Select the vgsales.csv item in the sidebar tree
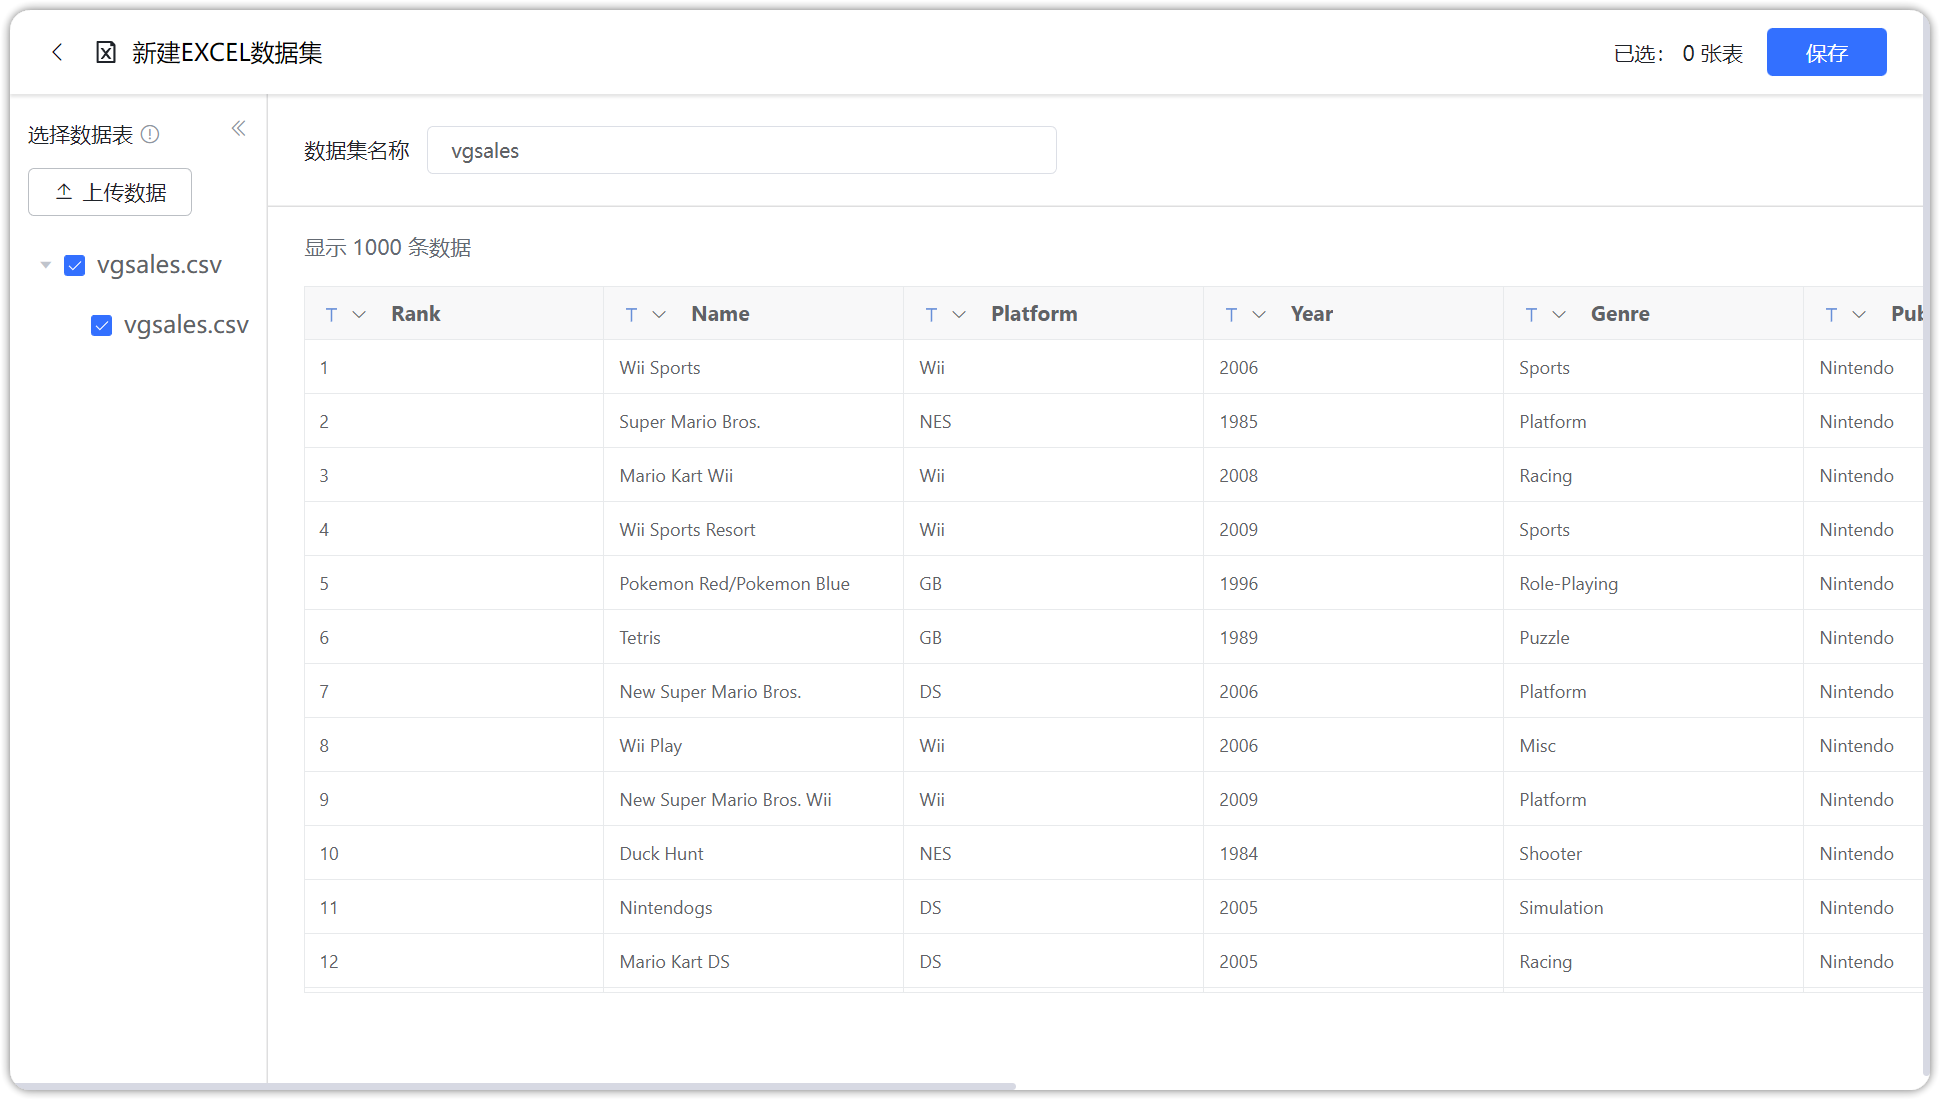The height and width of the screenshot is (1100, 1940). click(160, 265)
